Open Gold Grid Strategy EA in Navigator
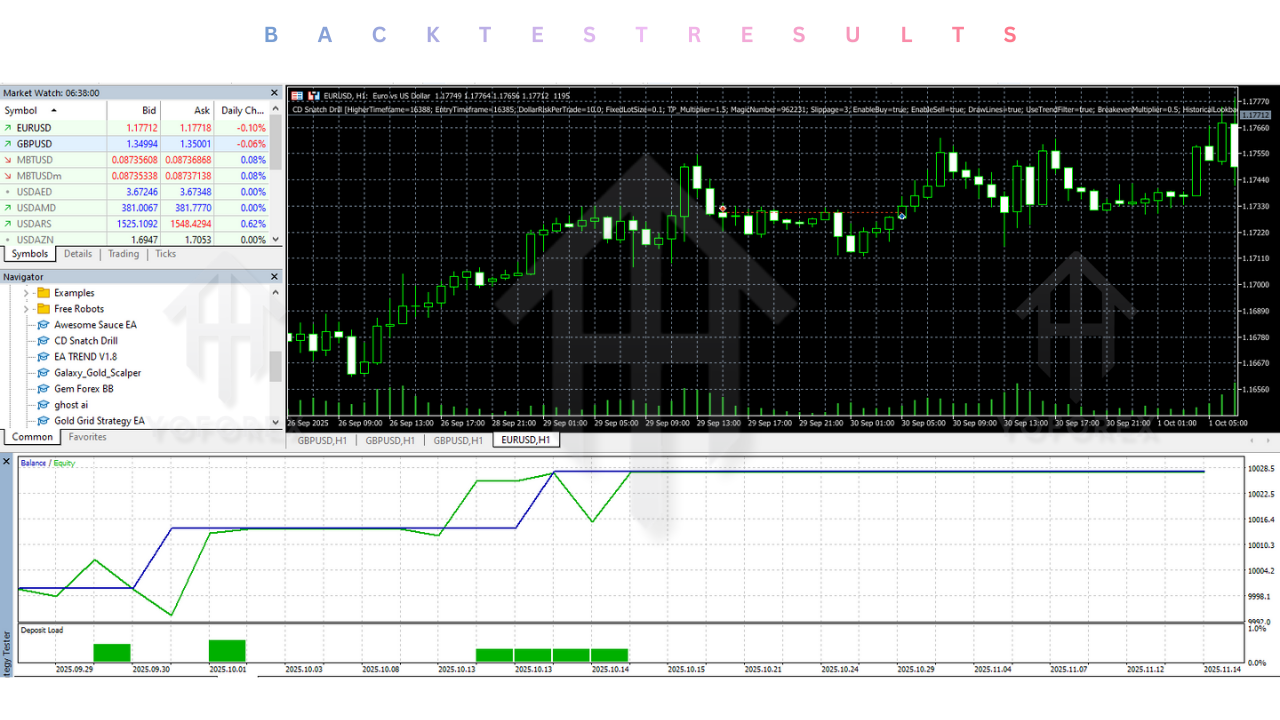Image resolution: width=1280 pixels, height=720 pixels. 99,421
